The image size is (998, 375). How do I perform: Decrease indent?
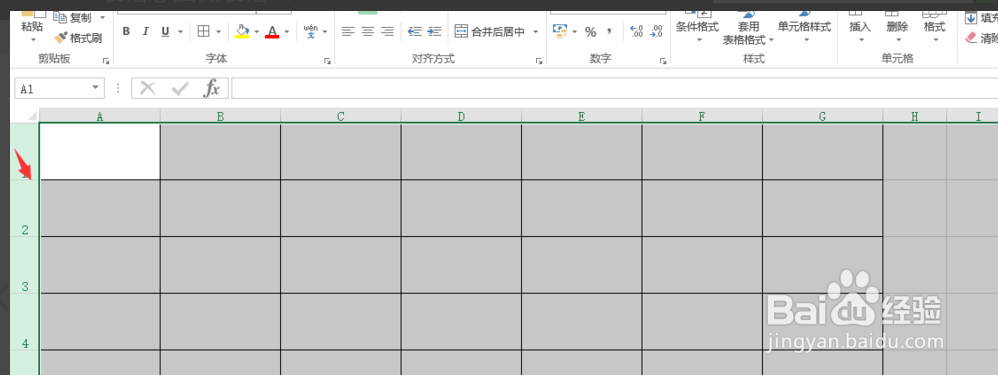point(415,31)
